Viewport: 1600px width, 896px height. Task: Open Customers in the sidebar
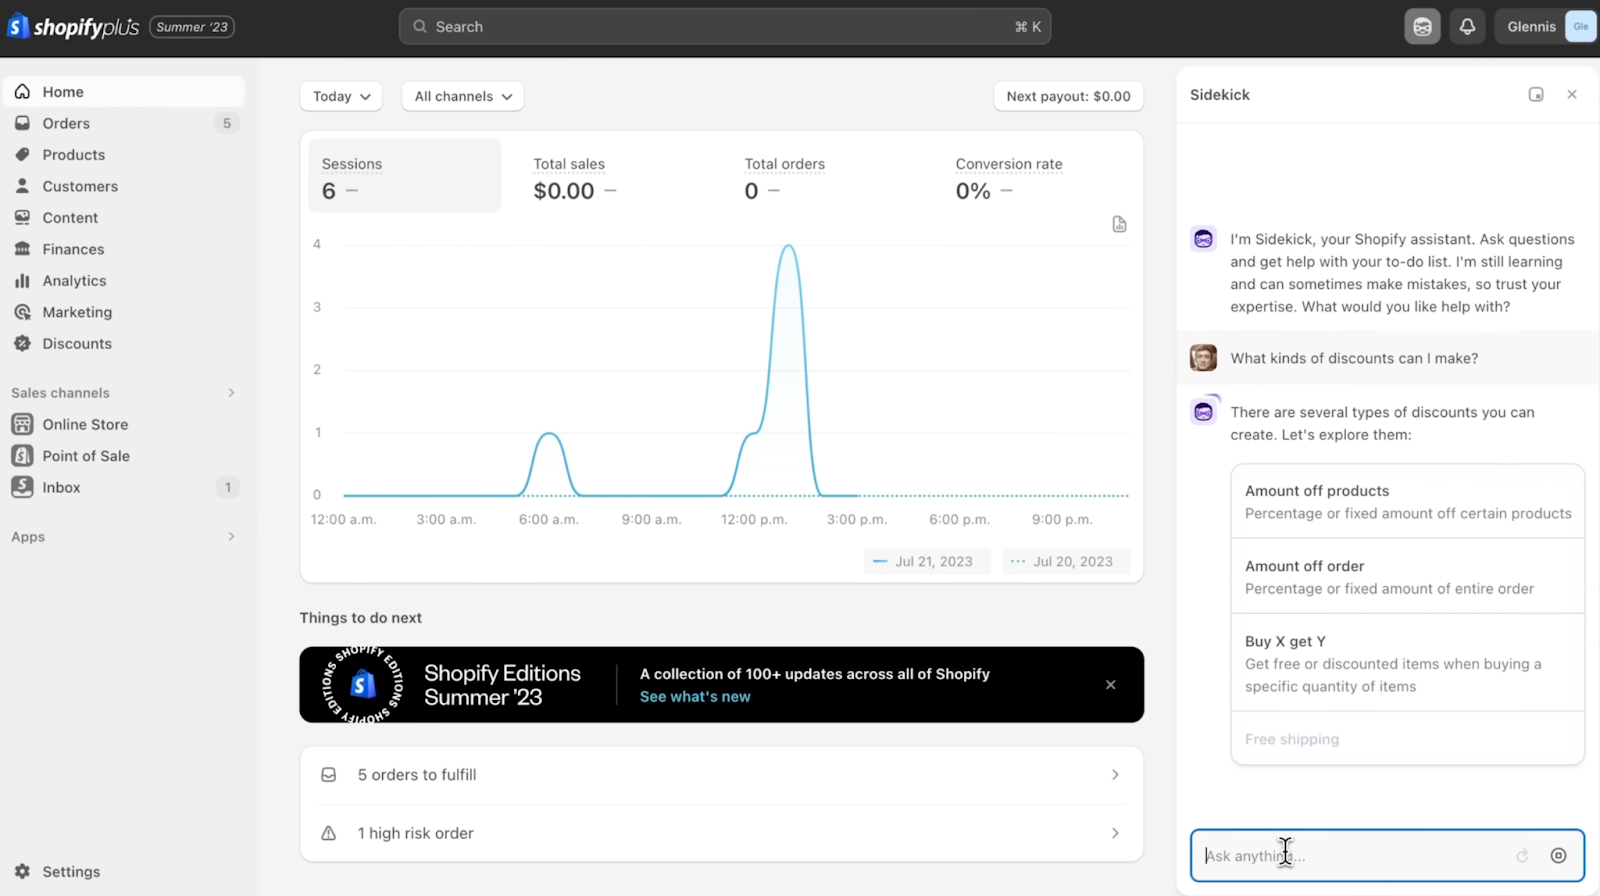point(124,186)
